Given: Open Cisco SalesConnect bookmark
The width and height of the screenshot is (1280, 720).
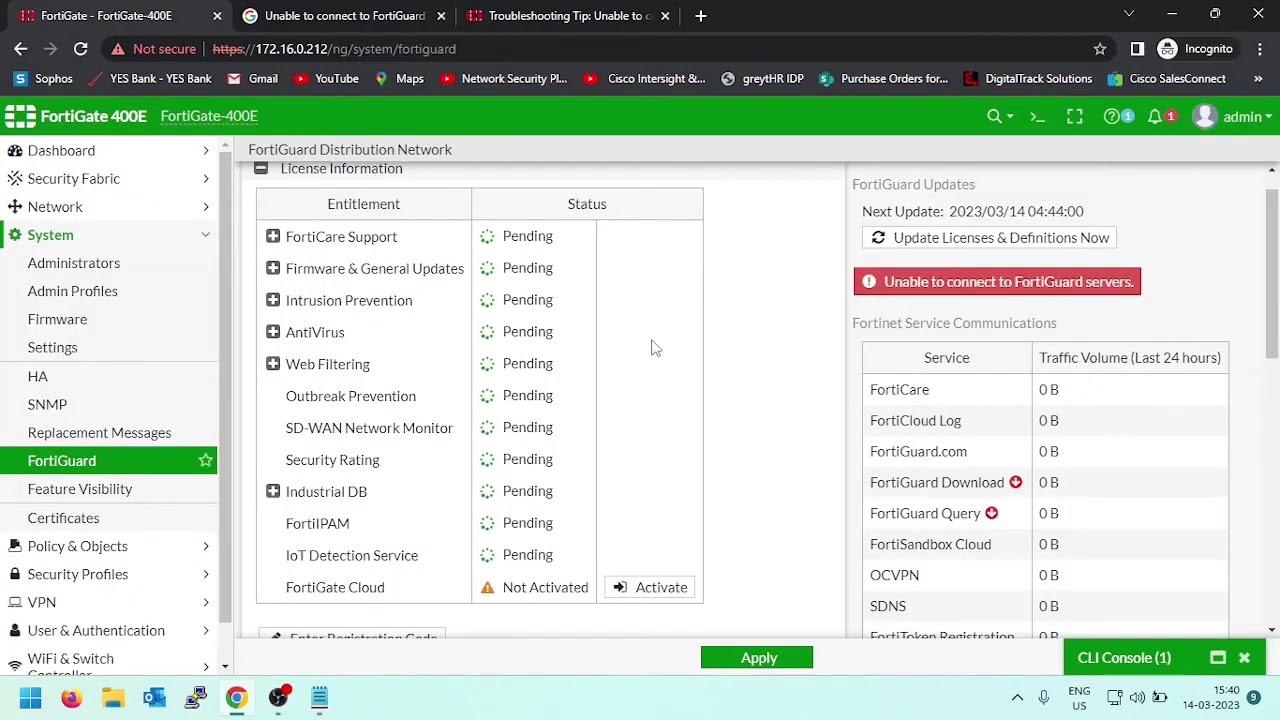Looking at the screenshot, I should (1166, 79).
